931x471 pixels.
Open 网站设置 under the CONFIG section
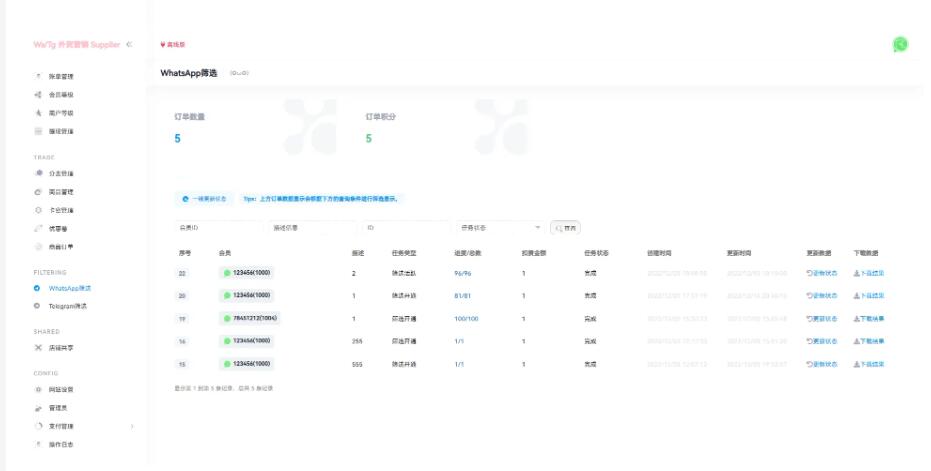(x=61, y=390)
